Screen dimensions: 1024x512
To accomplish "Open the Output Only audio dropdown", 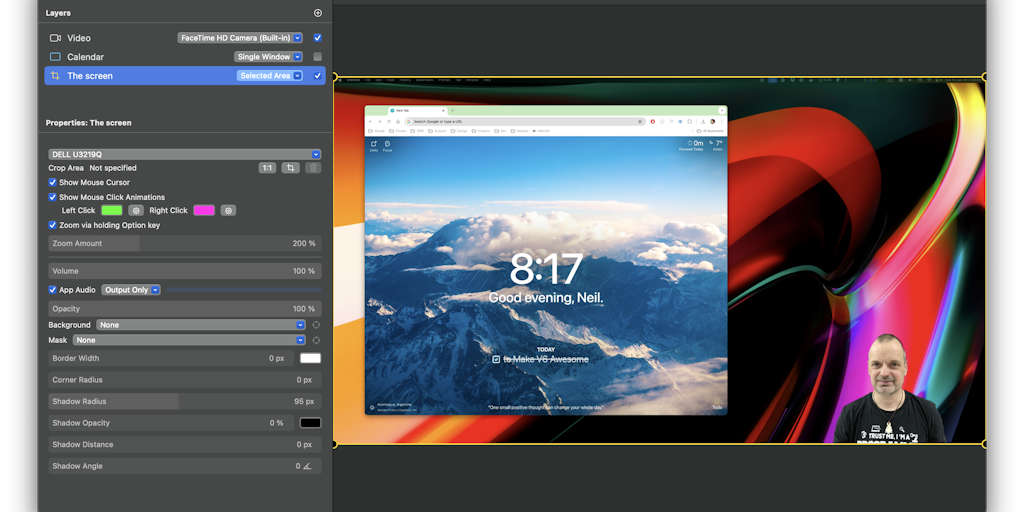I will (130, 290).
